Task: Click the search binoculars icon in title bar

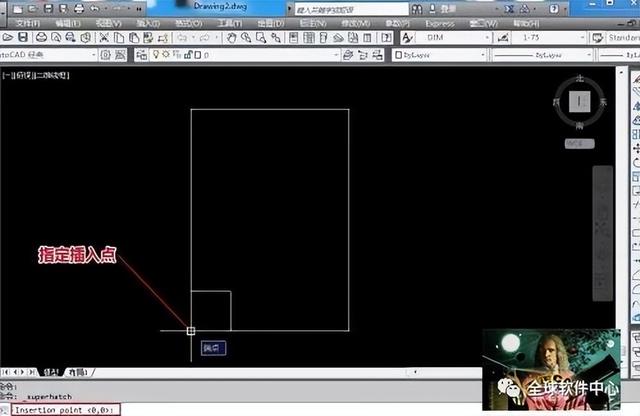Action: pos(417,9)
